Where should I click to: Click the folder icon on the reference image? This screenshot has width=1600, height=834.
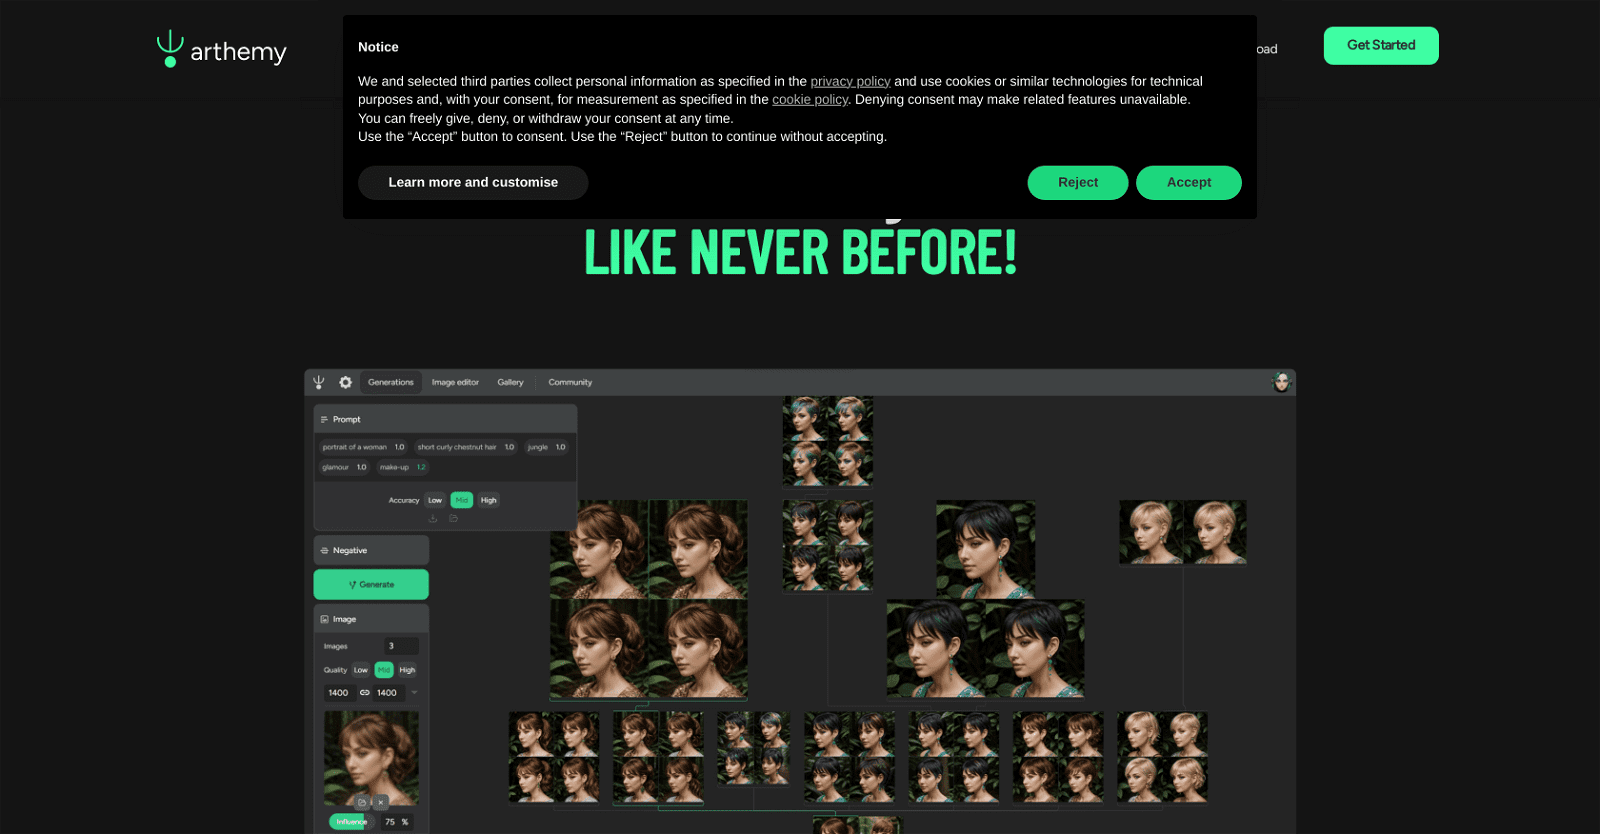pos(362,802)
